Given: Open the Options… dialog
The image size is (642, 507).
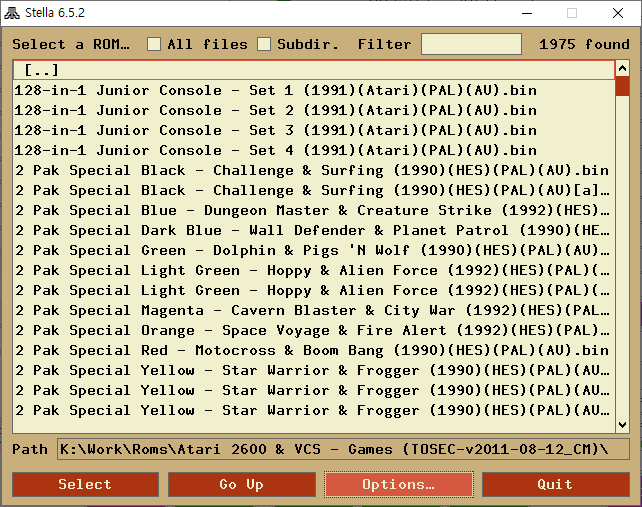Looking at the screenshot, I should (x=399, y=484).
